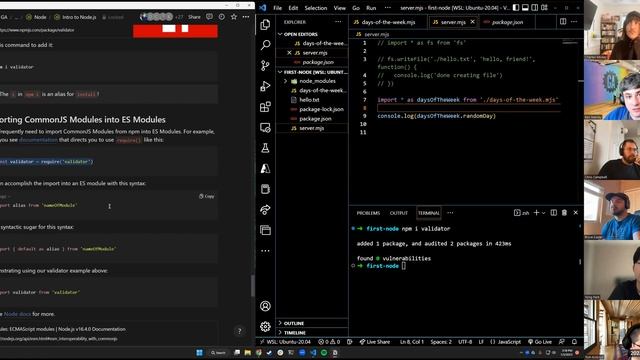Click Go Live in the status bar
The height and width of the screenshot is (360, 640).
tap(540, 342)
